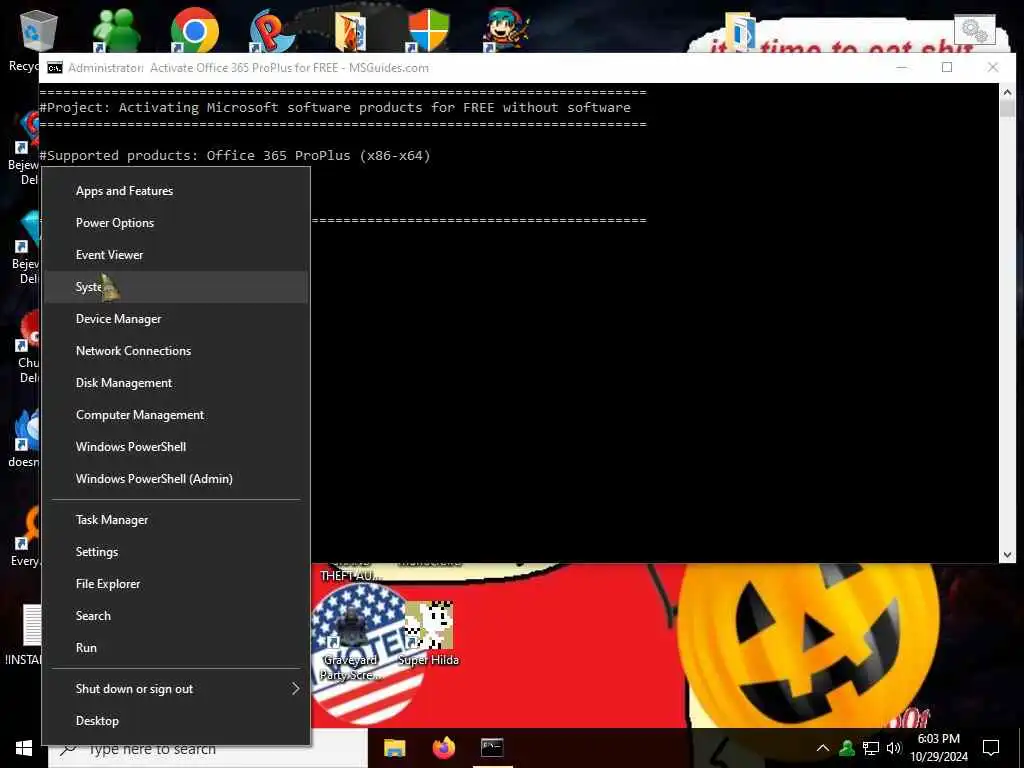The height and width of the screenshot is (768, 1024).
Task: Click the Command Prompt window title icon
Action: (55, 68)
